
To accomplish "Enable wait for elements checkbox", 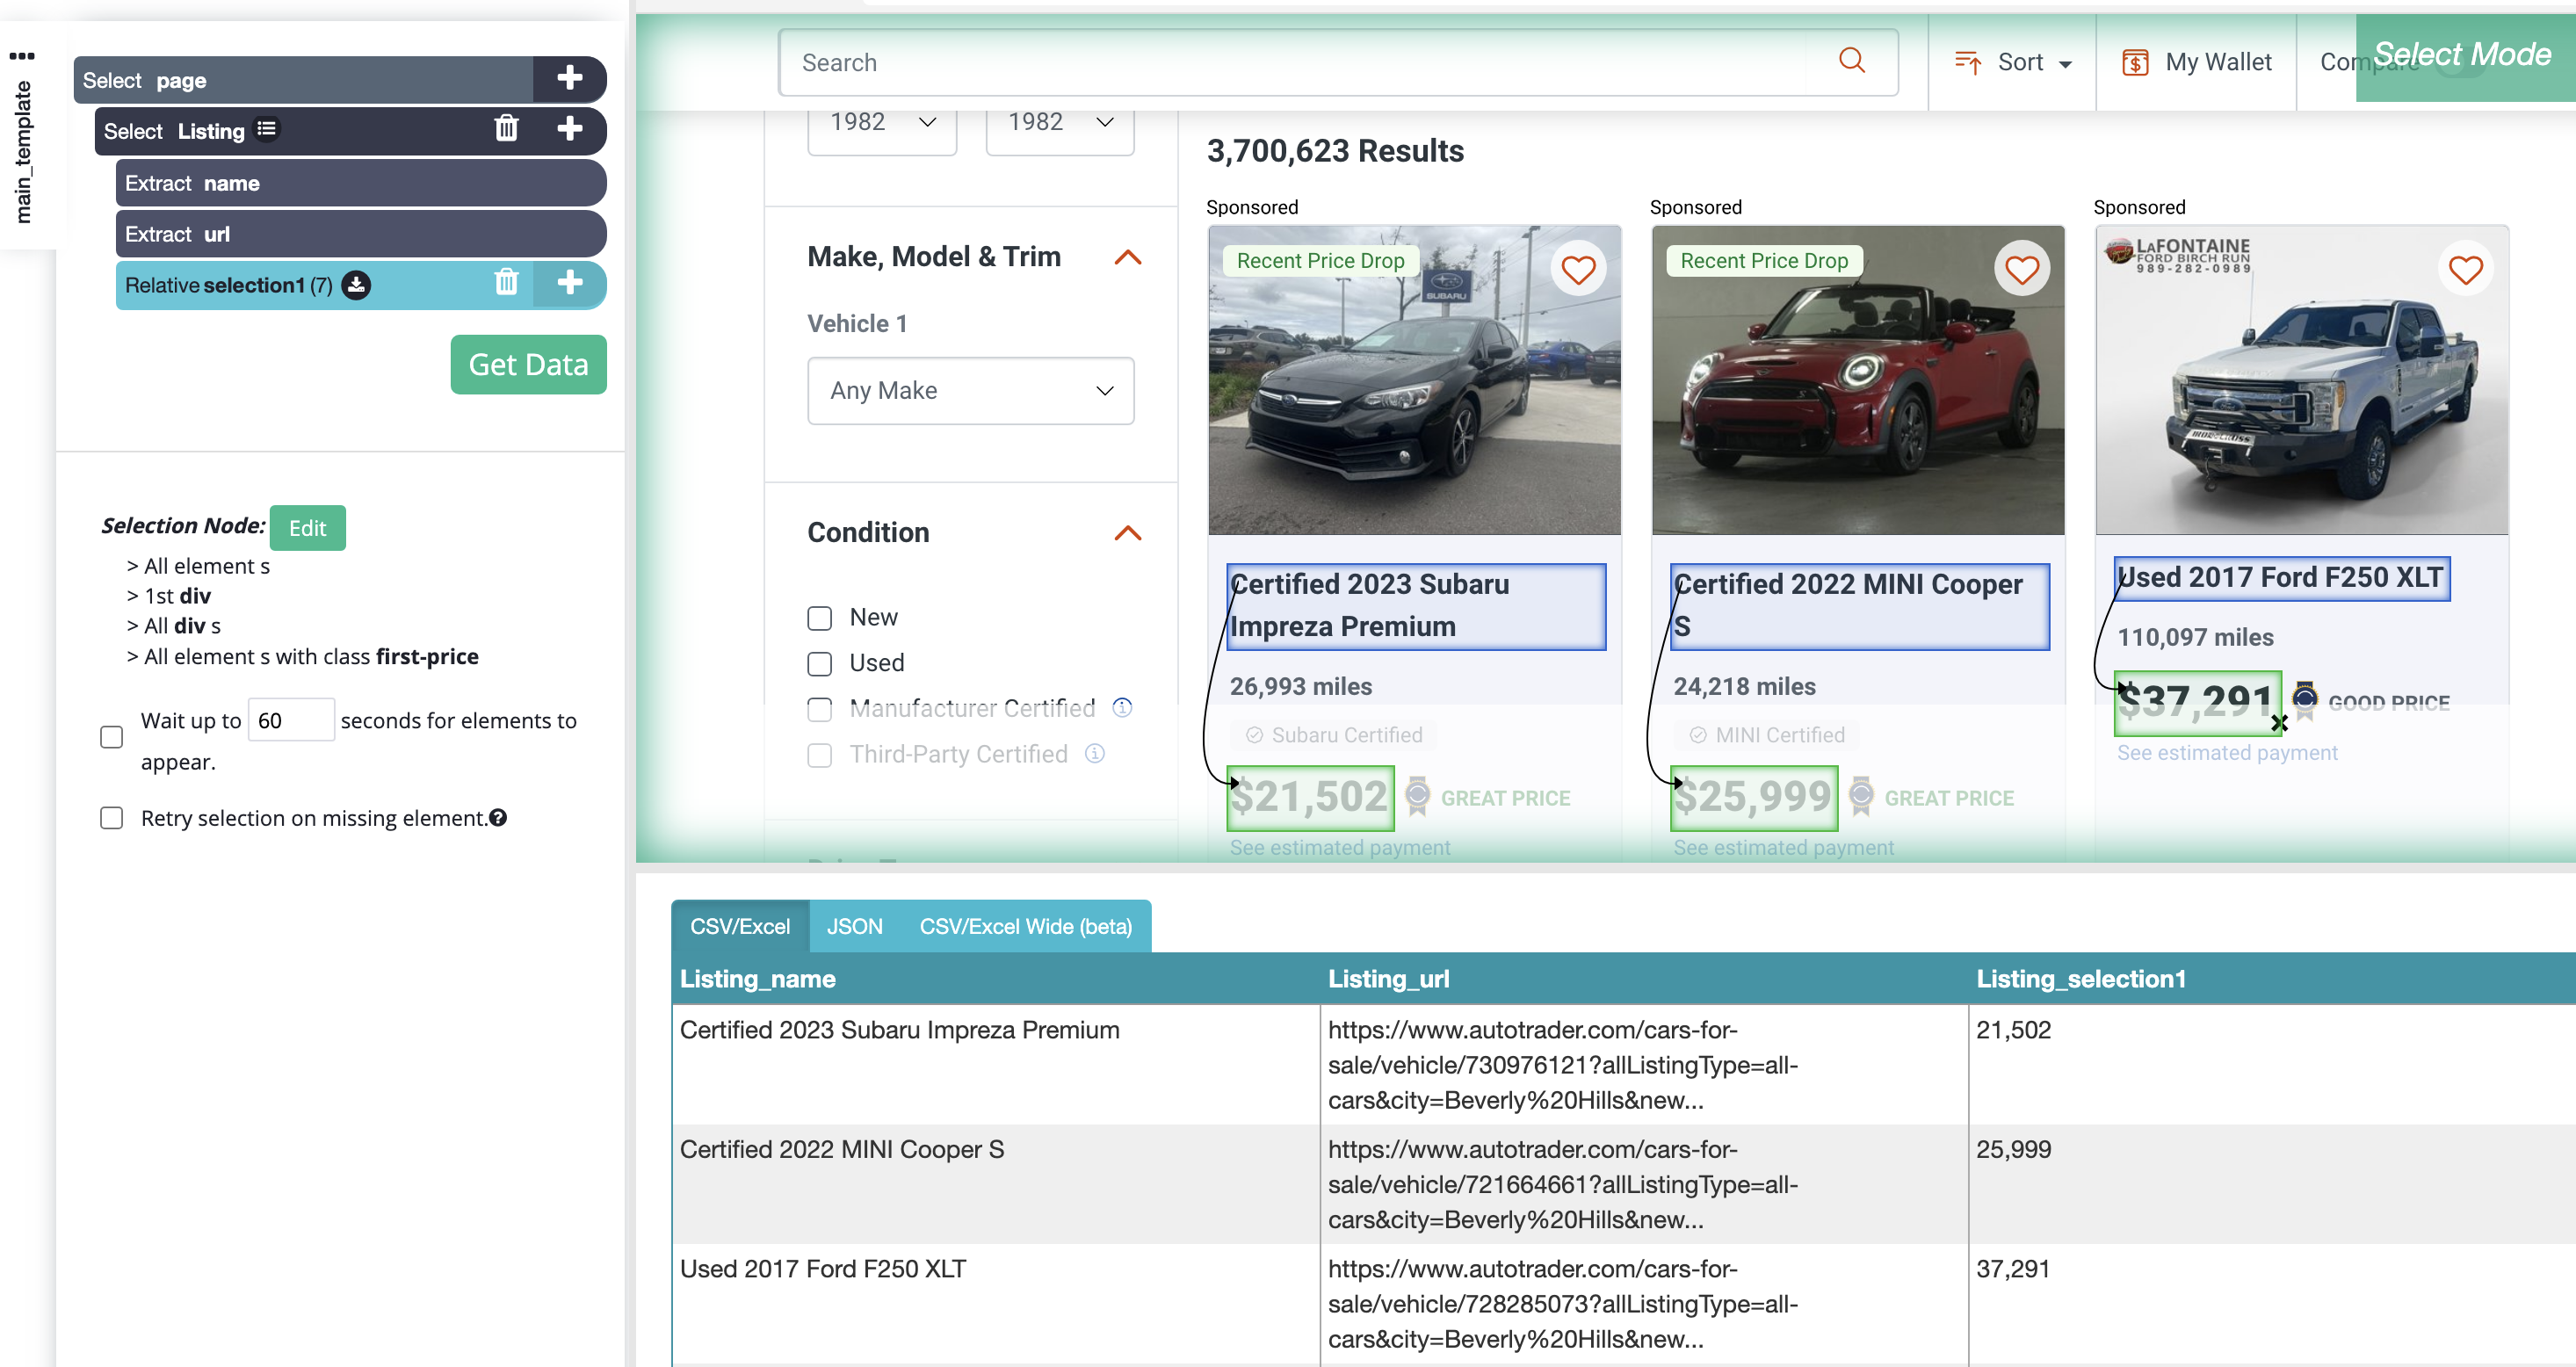I will pos(112,737).
